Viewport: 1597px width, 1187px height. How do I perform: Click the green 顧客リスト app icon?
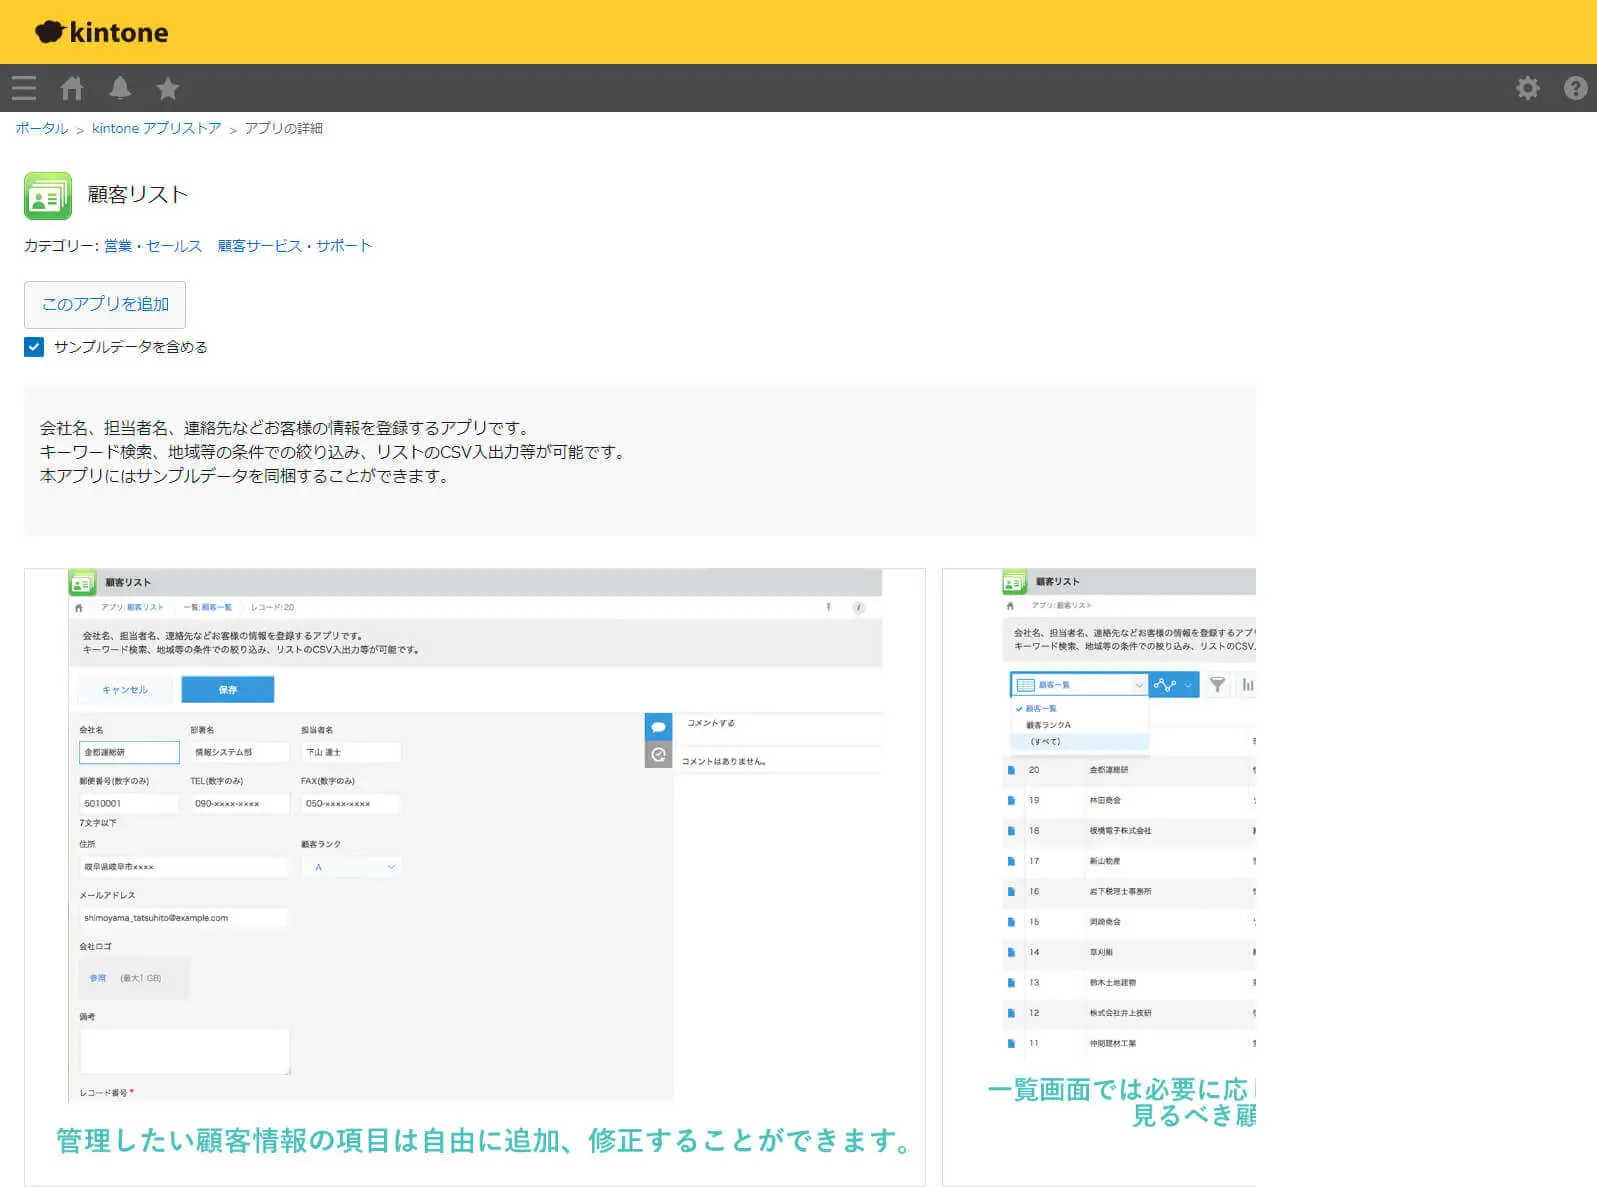(x=48, y=195)
